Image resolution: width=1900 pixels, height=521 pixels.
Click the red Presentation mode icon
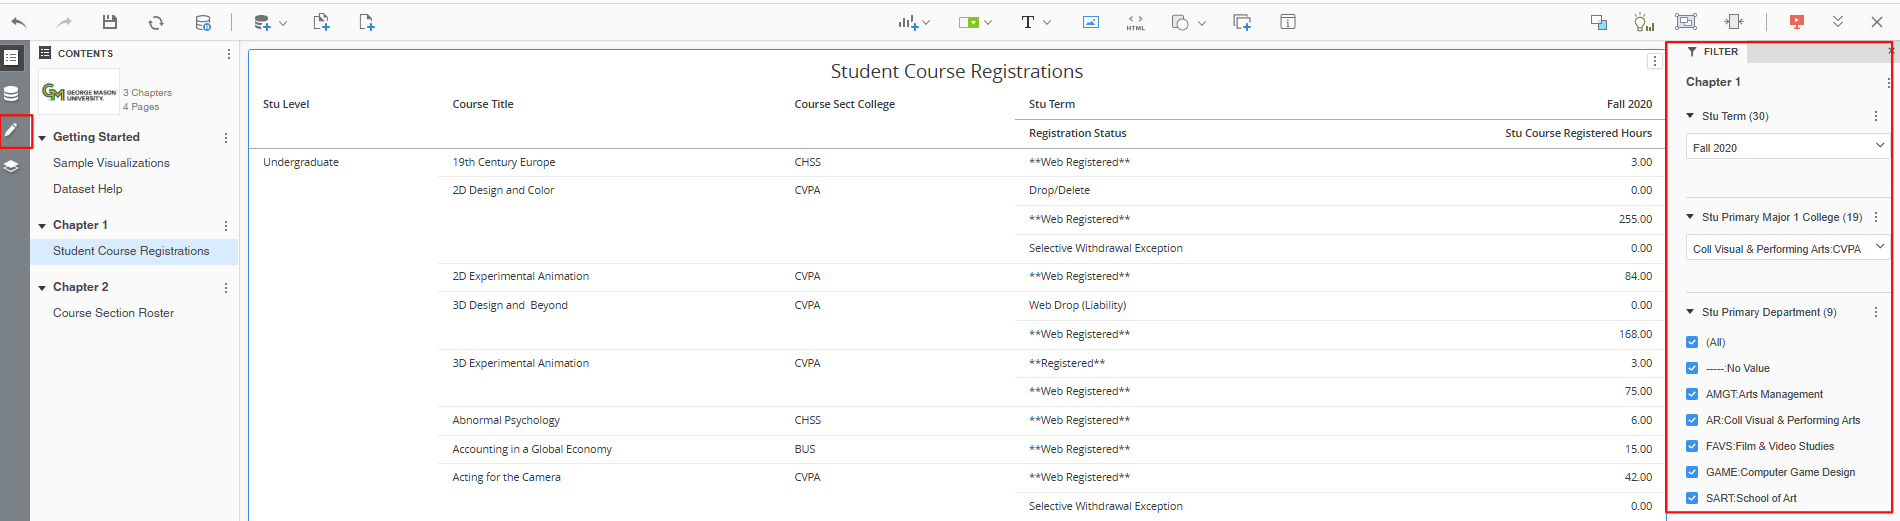coord(1796,22)
